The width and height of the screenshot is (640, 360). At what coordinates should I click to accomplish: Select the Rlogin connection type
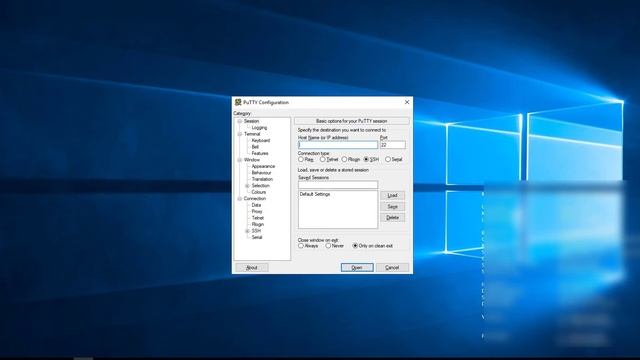click(344, 160)
